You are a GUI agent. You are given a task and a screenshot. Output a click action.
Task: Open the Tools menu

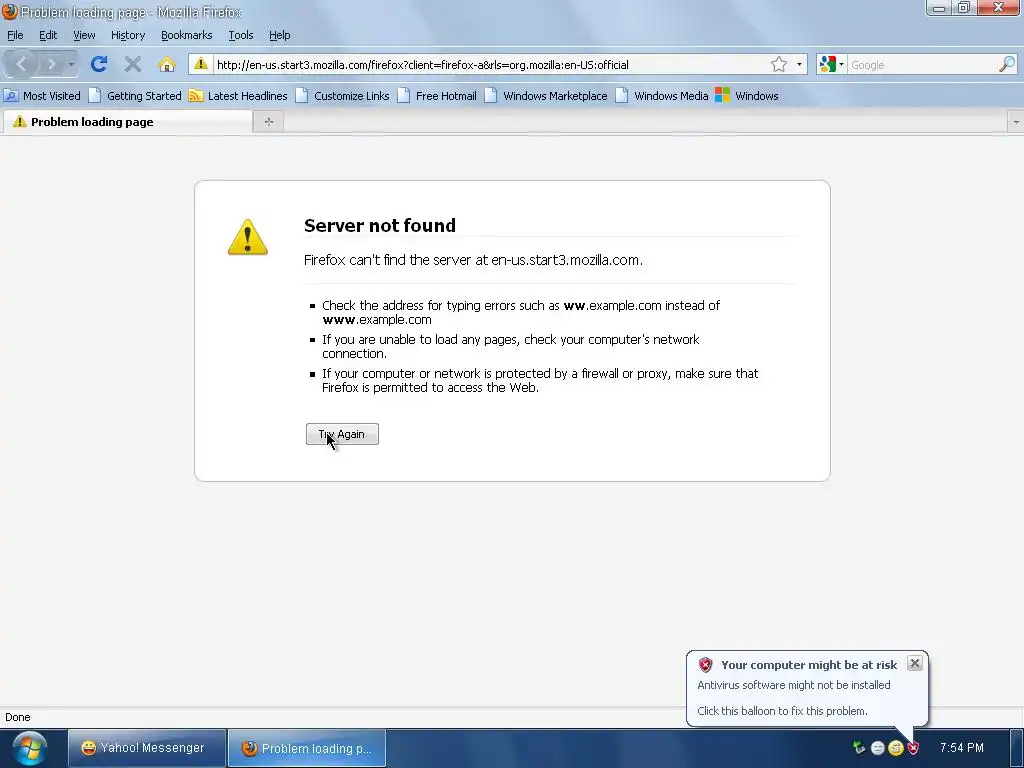click(241, 35)
